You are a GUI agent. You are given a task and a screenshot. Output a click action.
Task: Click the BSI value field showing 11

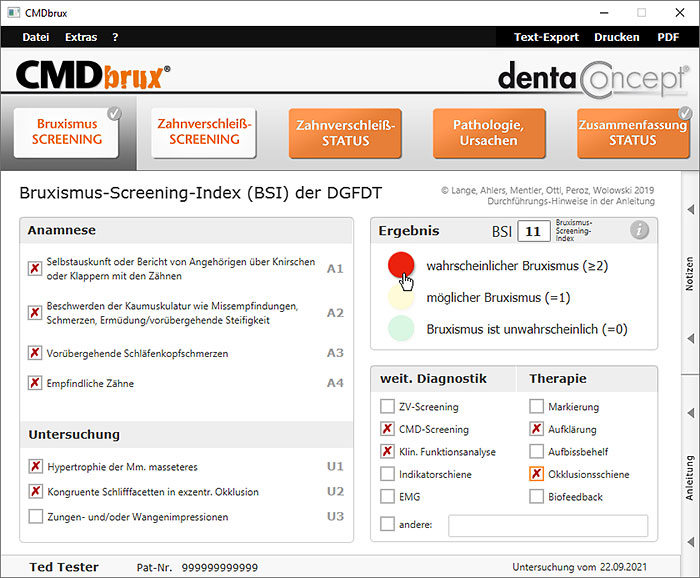pyautogui.click(x=533, y=231)
